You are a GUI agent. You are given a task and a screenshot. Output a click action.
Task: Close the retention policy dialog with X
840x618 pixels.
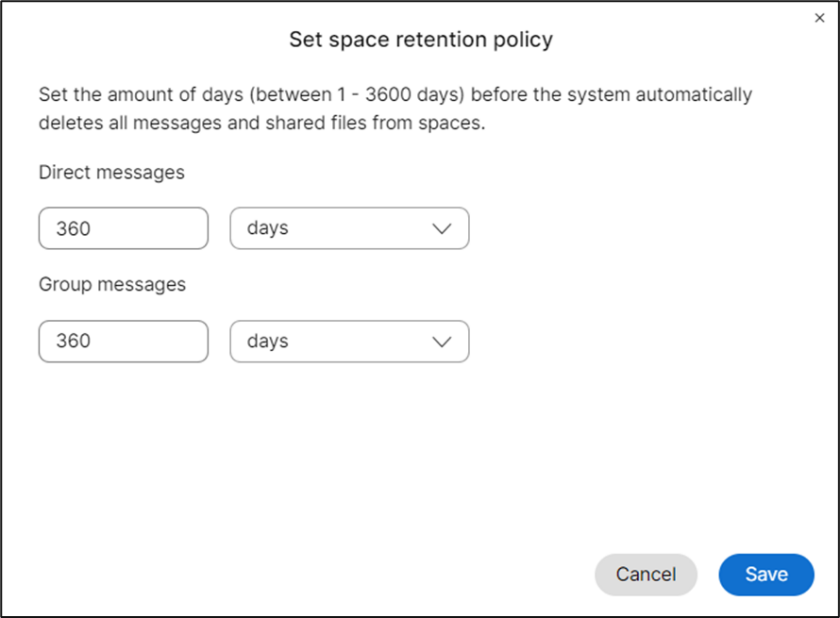click(x=820, y=18)
